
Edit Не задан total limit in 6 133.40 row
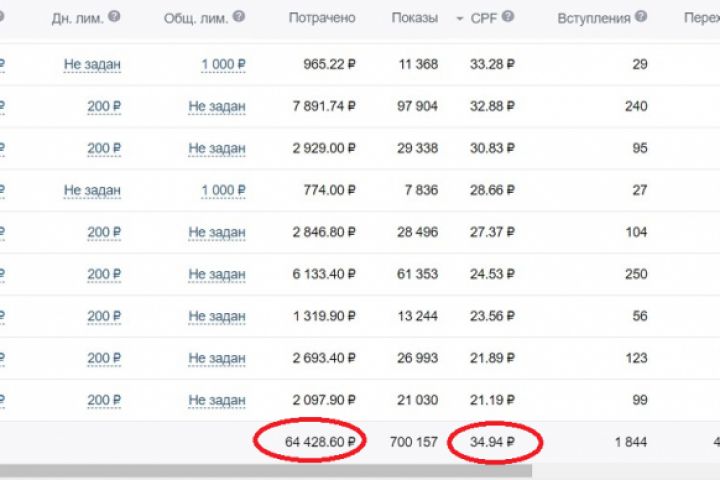click(217, 275)
